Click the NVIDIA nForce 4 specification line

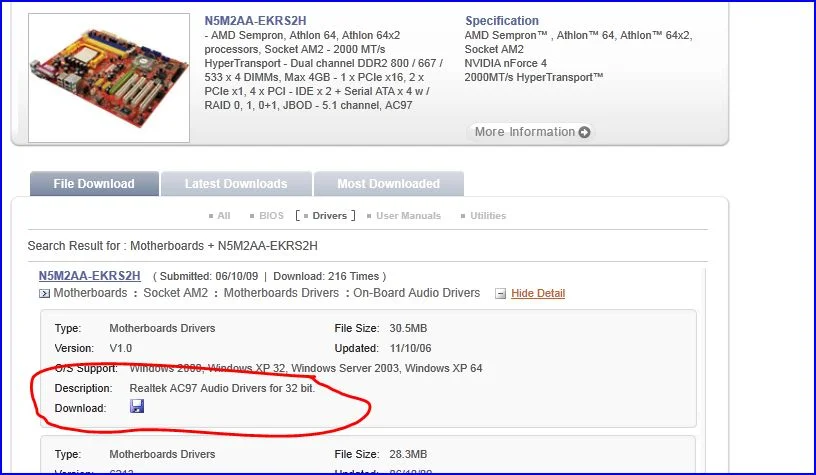coord(505,63)
